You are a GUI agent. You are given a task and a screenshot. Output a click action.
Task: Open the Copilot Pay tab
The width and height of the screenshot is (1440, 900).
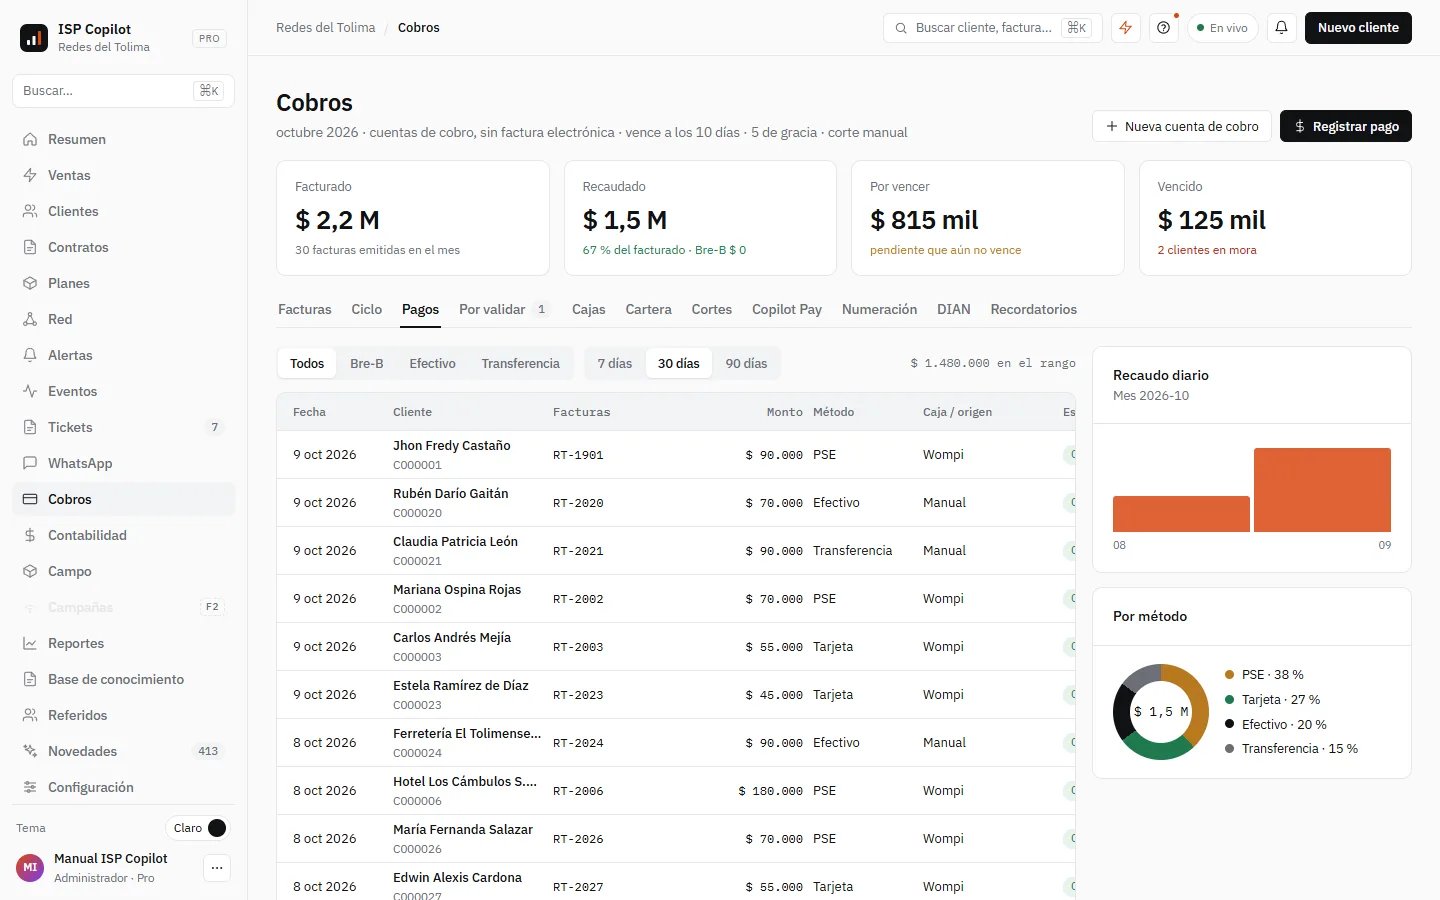coord(787,309)
